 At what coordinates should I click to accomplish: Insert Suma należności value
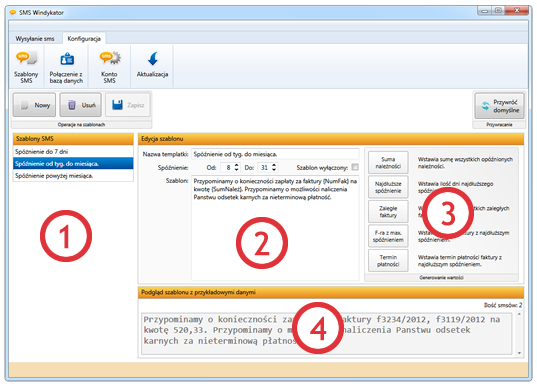[388, 163]
